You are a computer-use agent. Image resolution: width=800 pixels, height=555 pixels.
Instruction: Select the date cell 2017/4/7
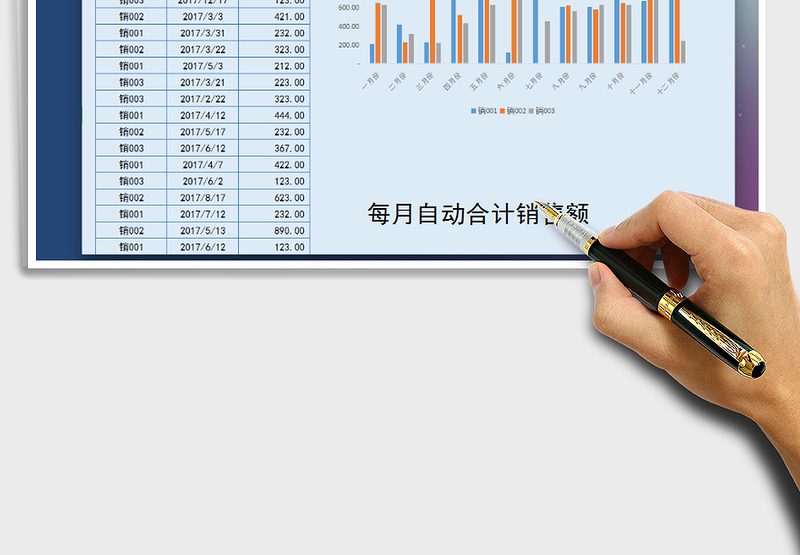(x=203, y=165)
